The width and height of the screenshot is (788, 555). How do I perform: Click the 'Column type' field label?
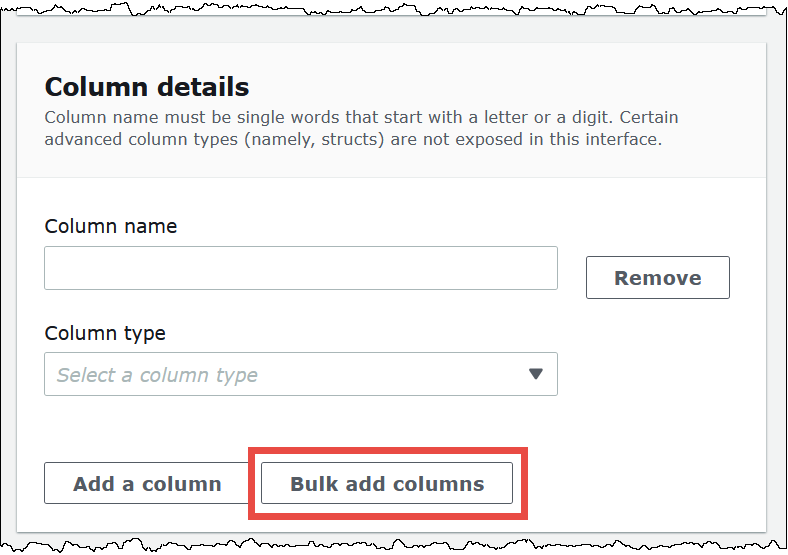click(105, 333)
